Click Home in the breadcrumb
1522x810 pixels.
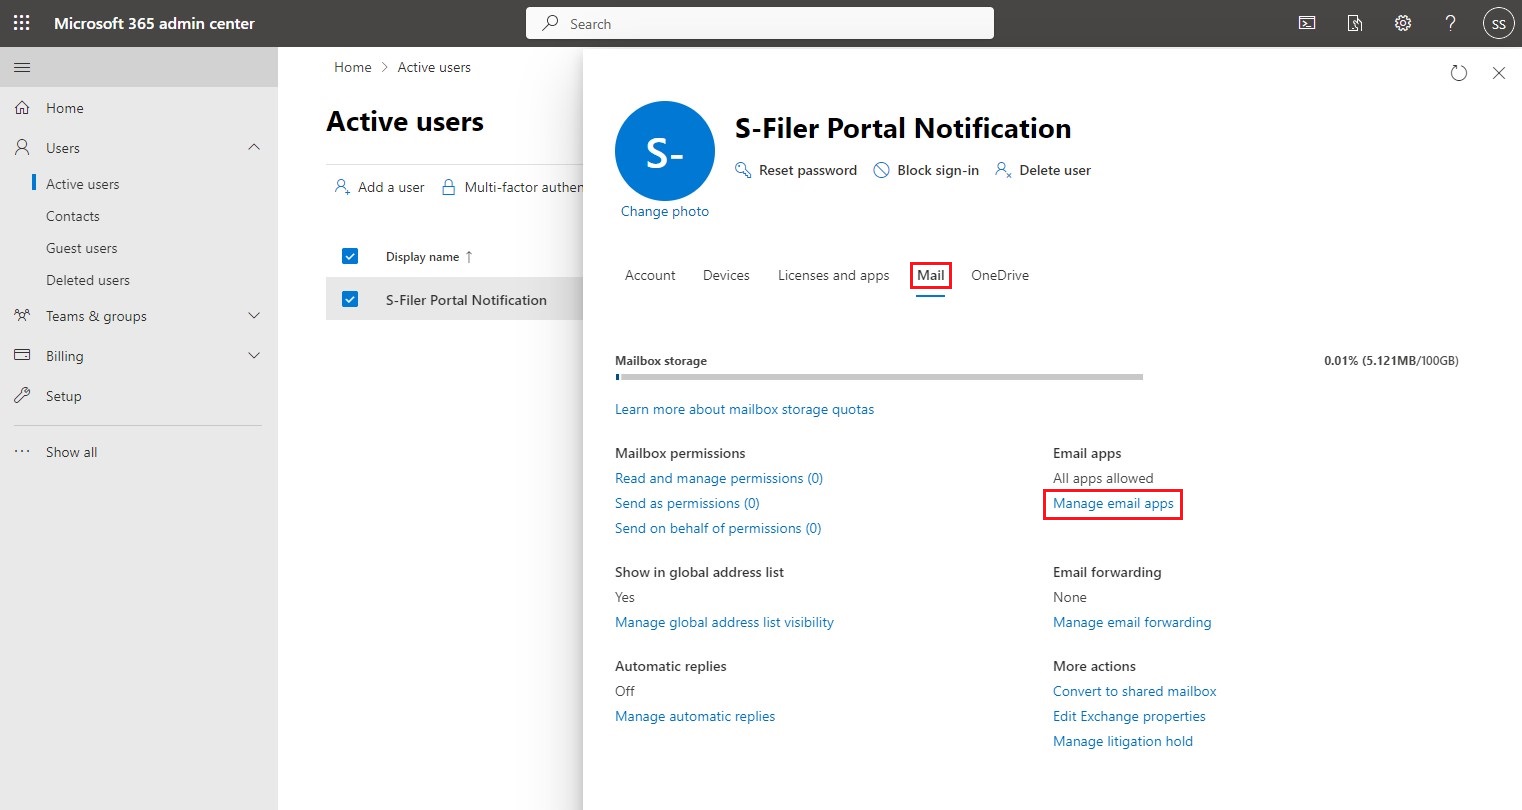click(353, 67)
